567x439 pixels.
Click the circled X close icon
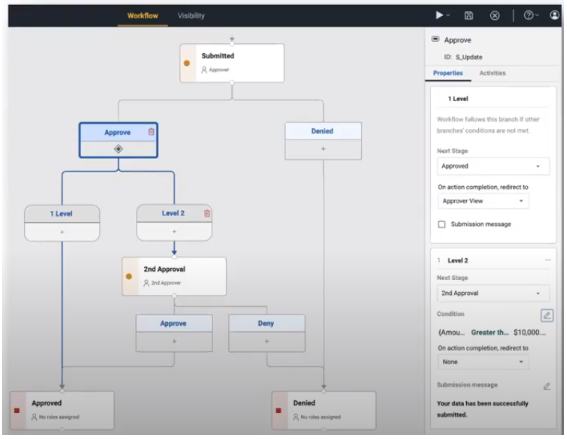(x=495, y=15)
